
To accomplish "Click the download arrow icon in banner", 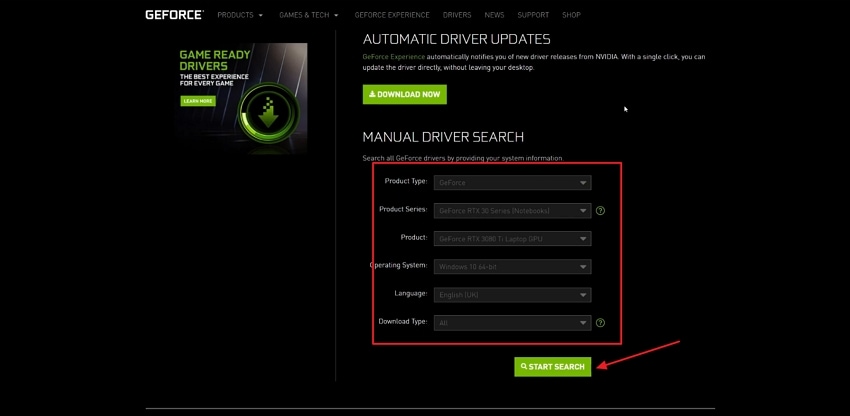I will click(268, 112).
